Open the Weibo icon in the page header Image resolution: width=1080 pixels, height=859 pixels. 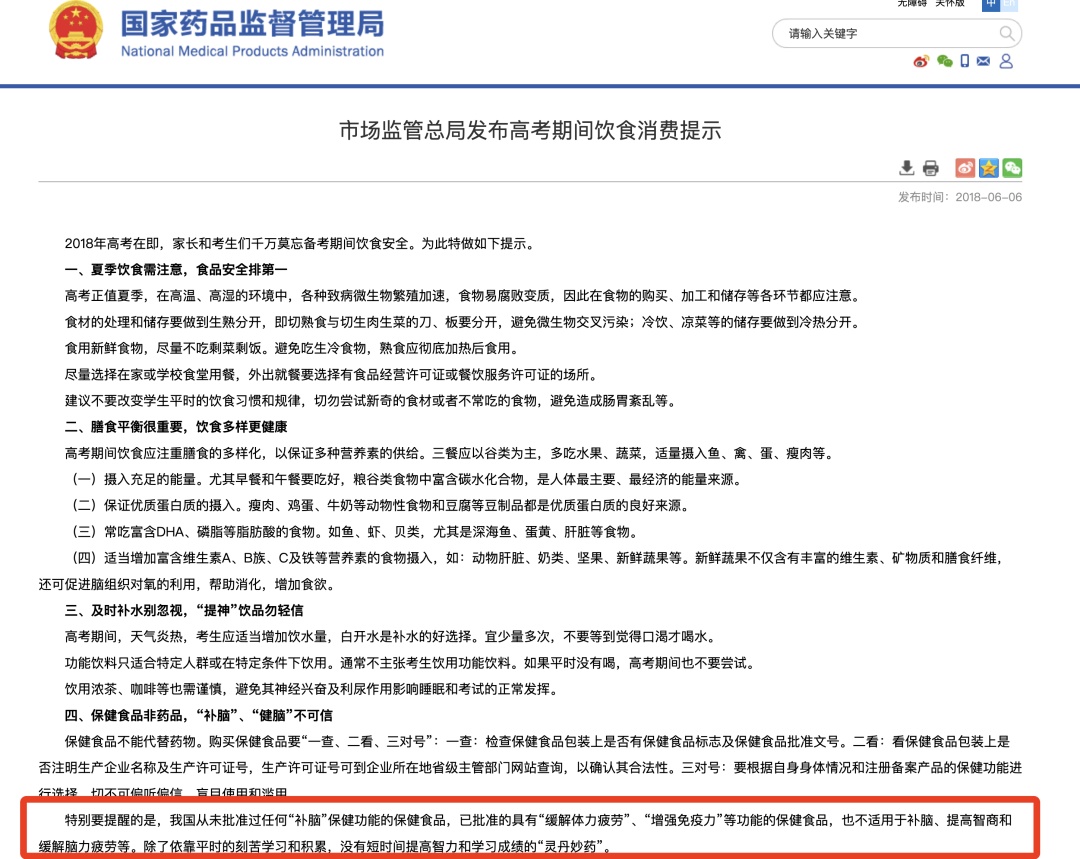tap(921, 61)
